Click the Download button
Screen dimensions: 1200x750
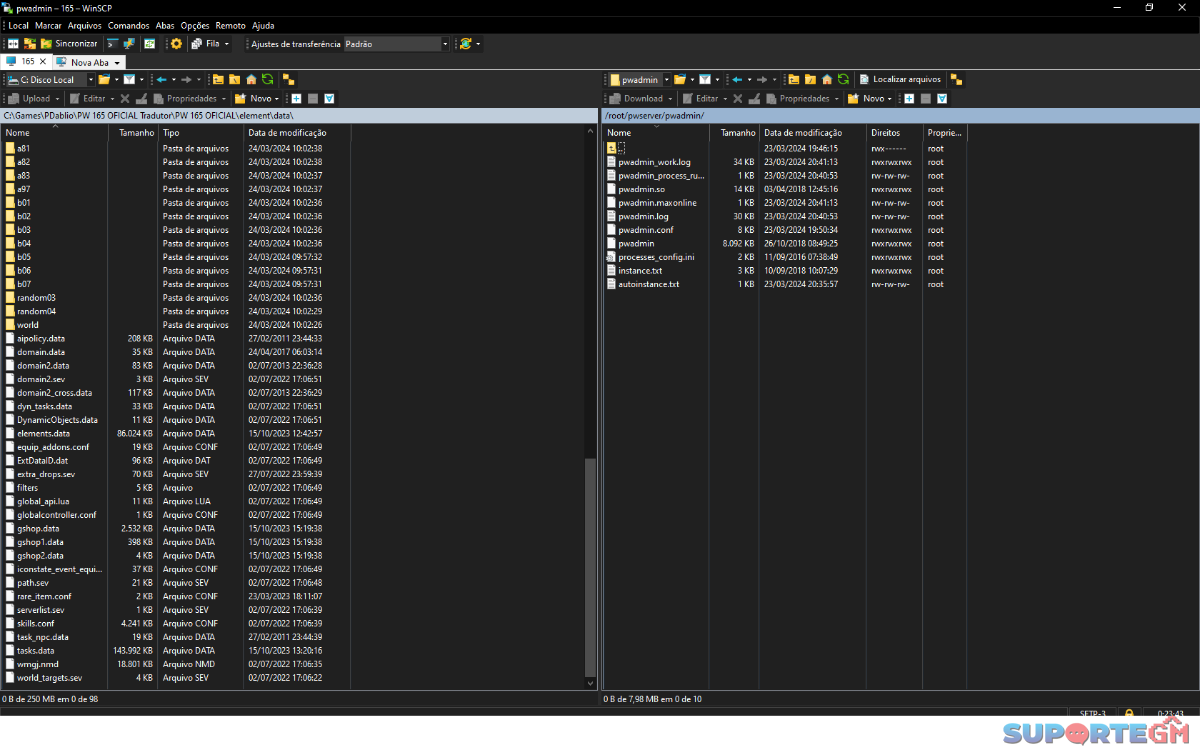point(636,99)
